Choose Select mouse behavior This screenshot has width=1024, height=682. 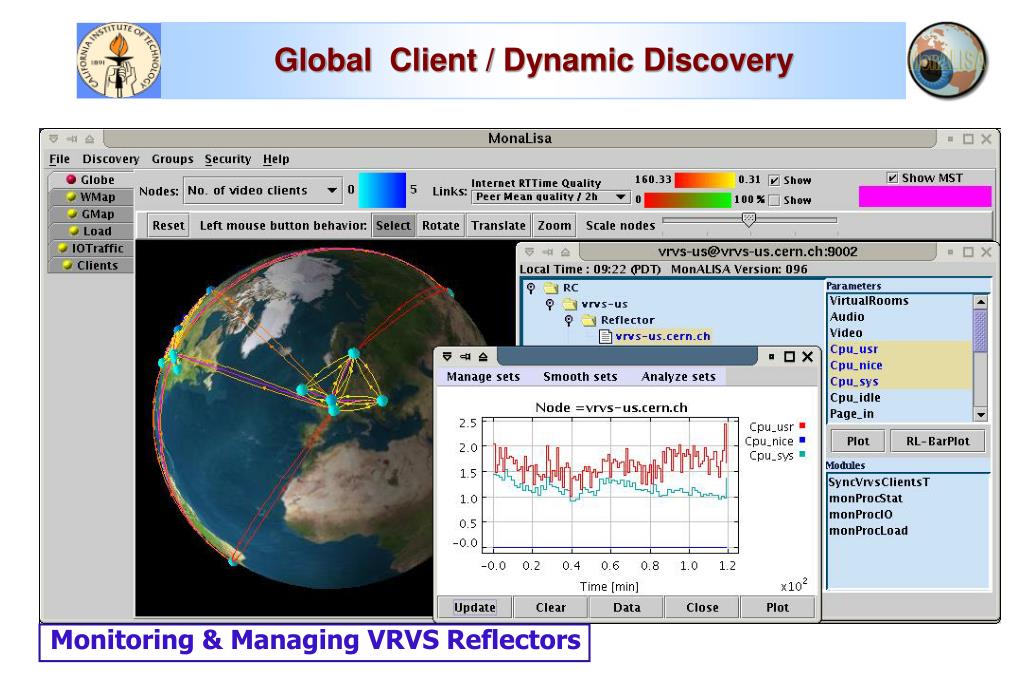click(x=393, y=225)
